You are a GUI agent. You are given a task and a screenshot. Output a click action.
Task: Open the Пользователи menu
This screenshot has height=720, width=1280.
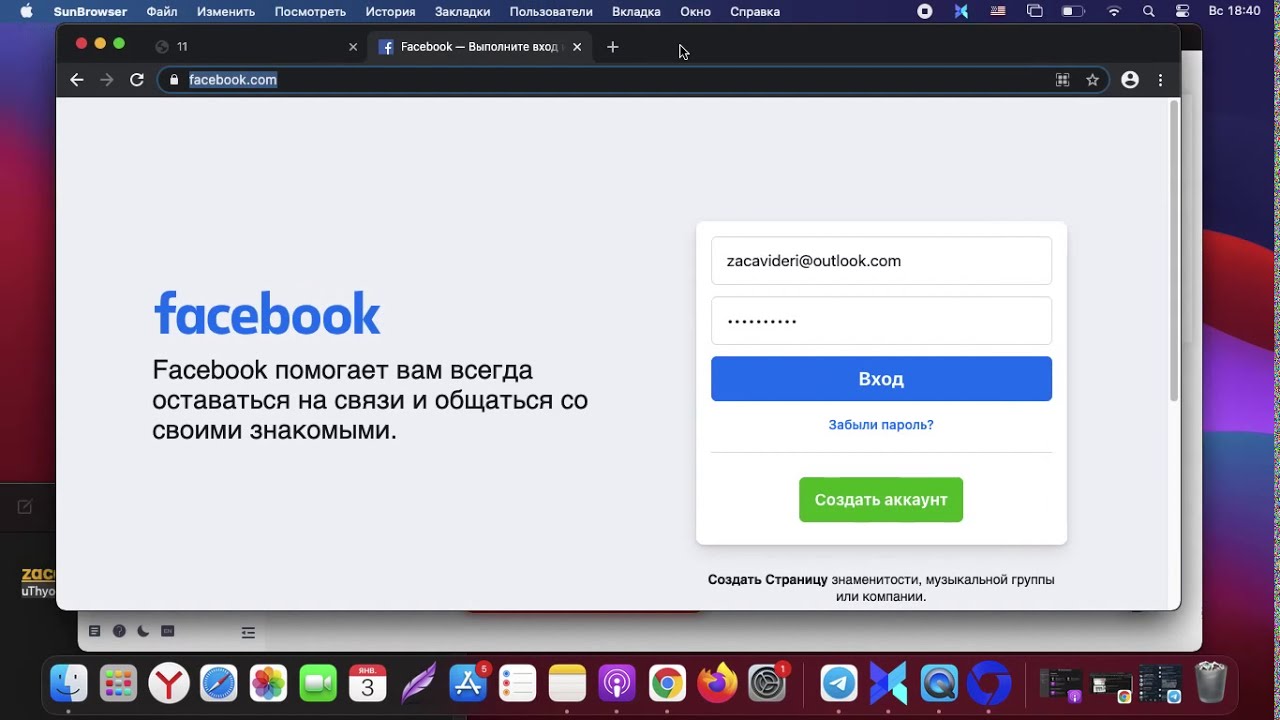[551, 12]
